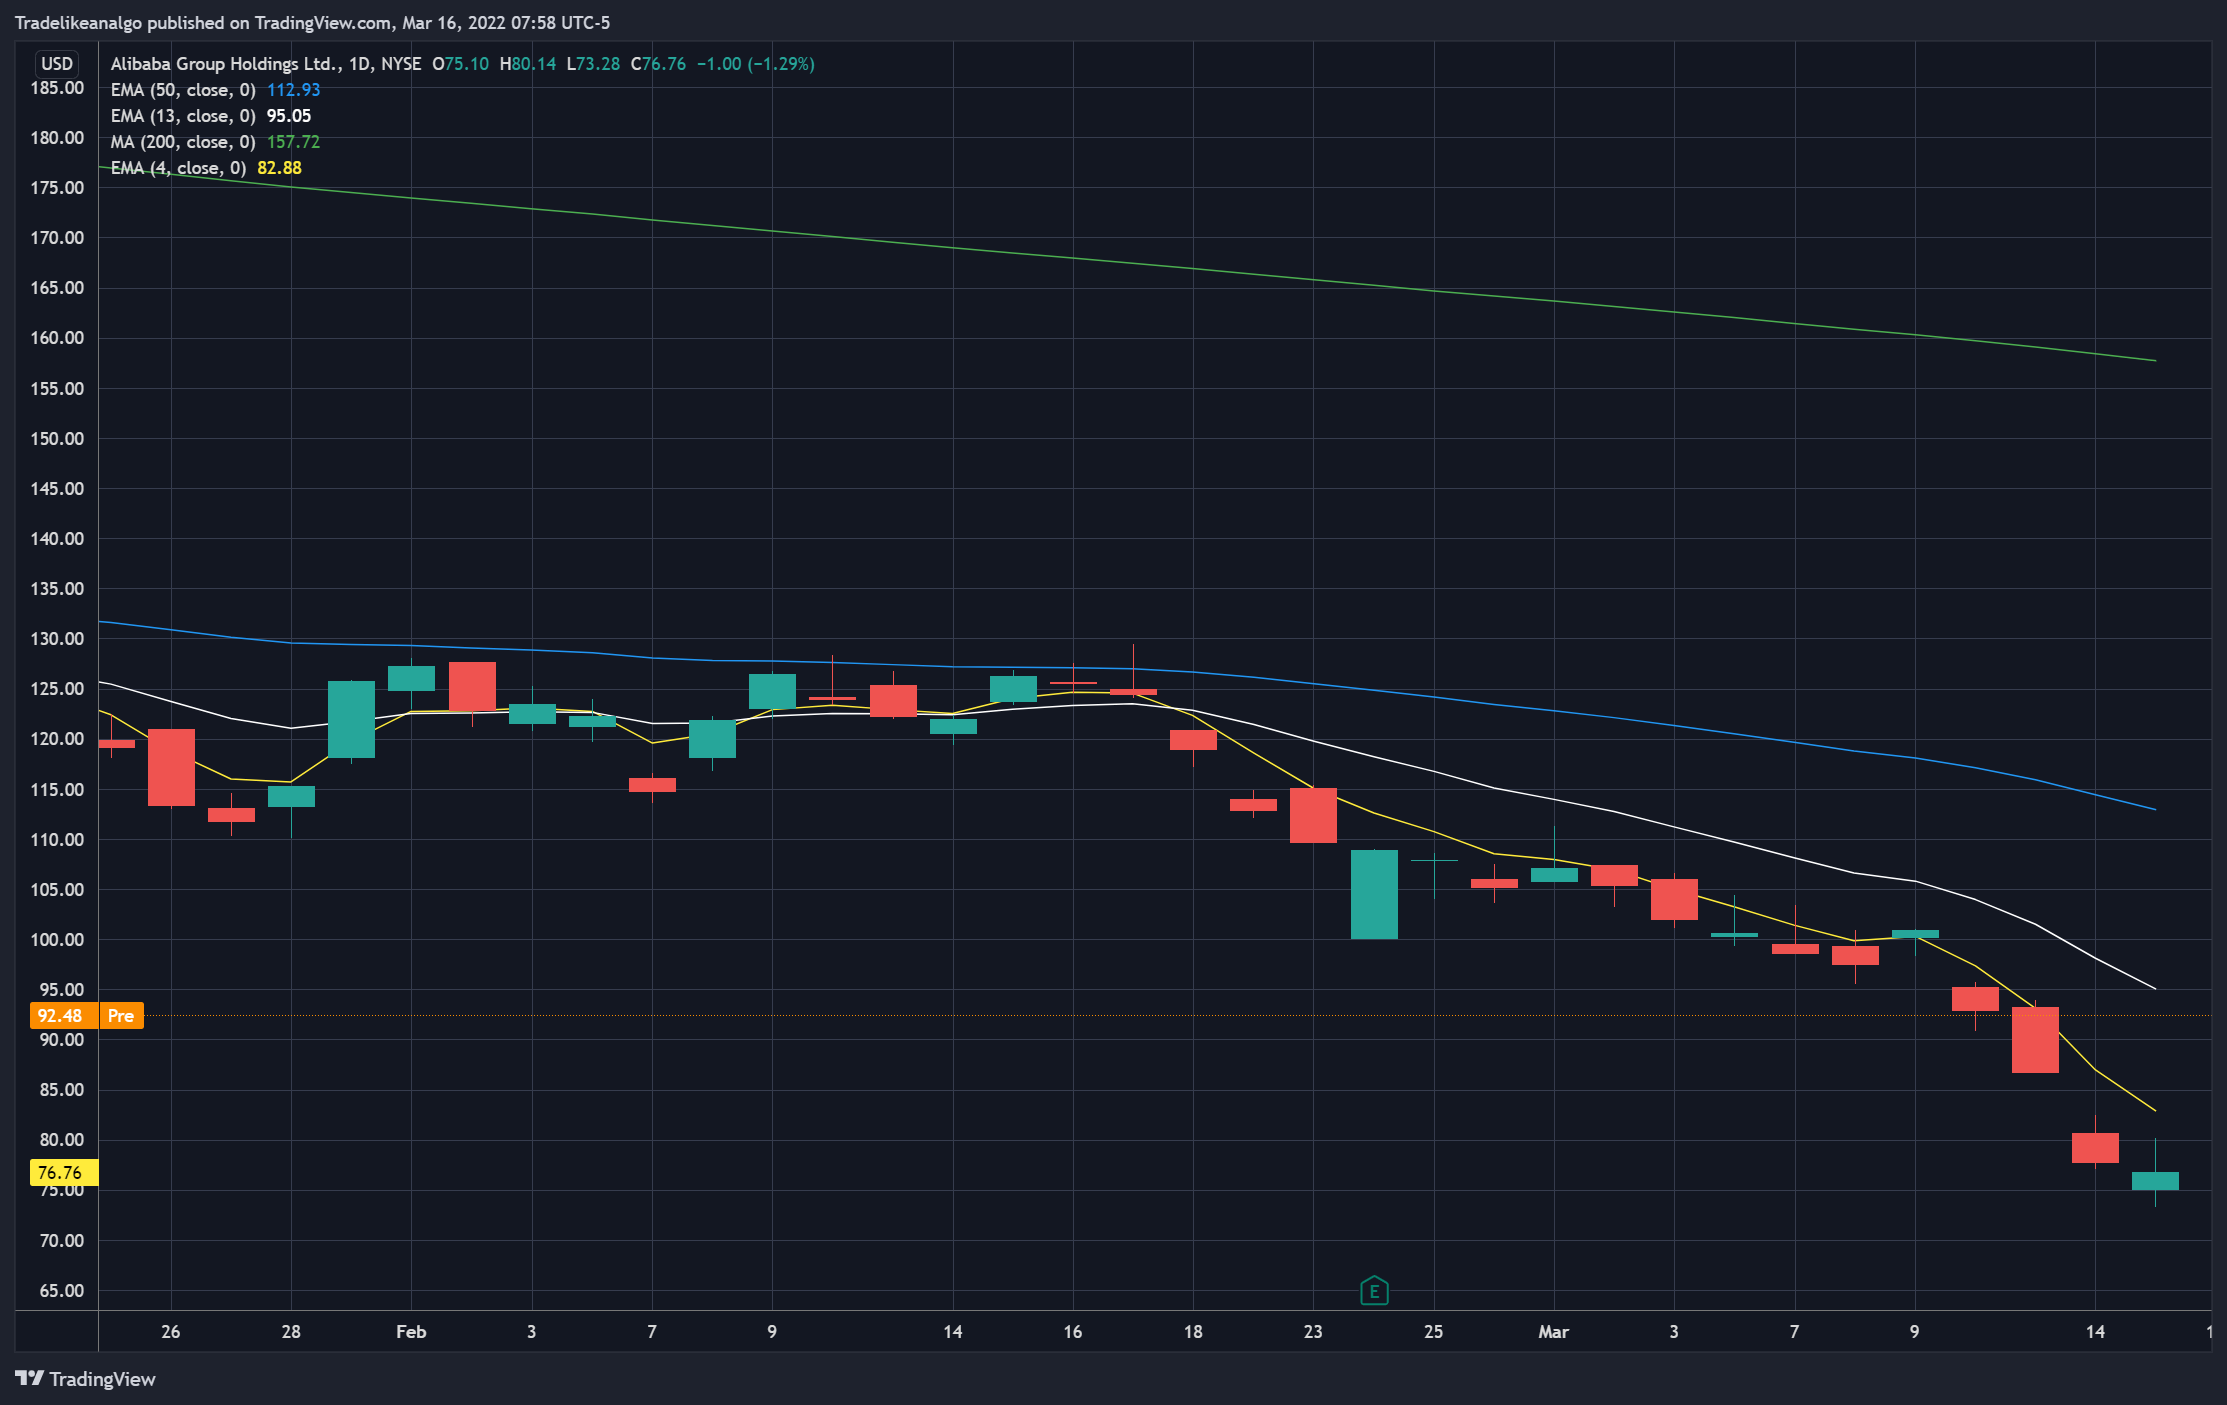Click the date label '14' in March
This screenshot has height=1405, width=2227.
tap(2095, 1332)
